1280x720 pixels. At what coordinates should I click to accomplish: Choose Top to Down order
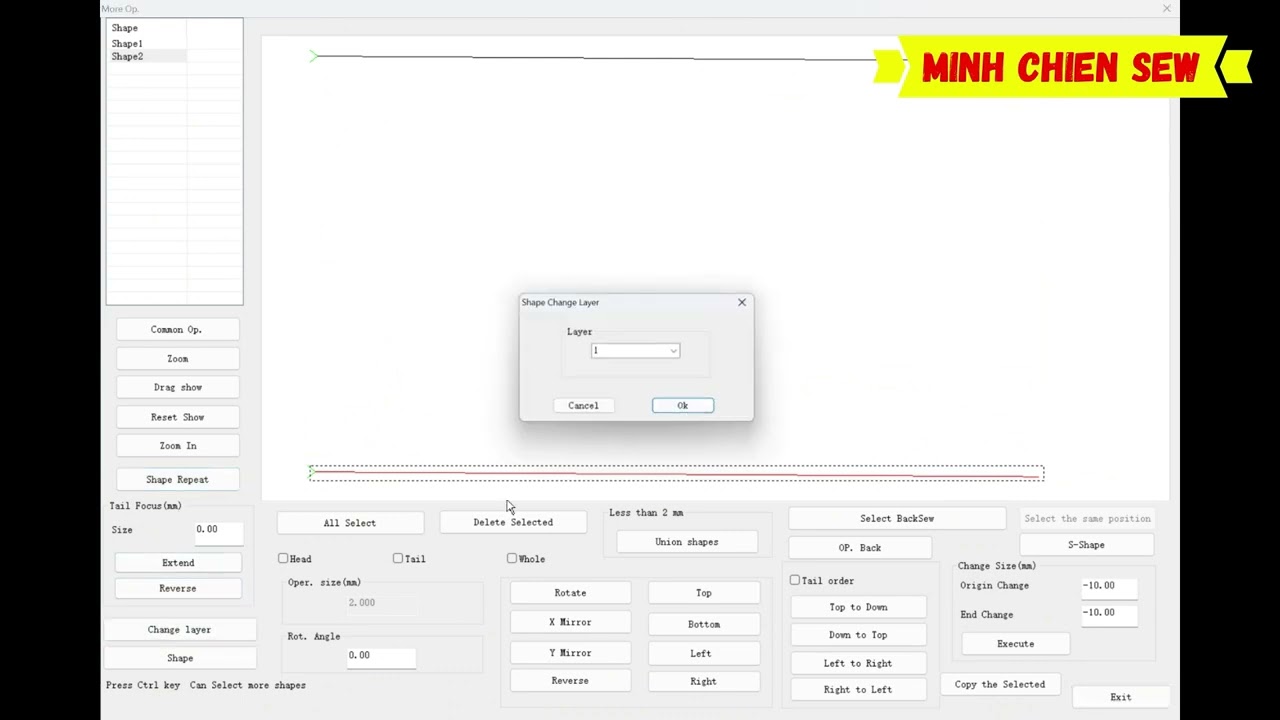click(858, 607)
